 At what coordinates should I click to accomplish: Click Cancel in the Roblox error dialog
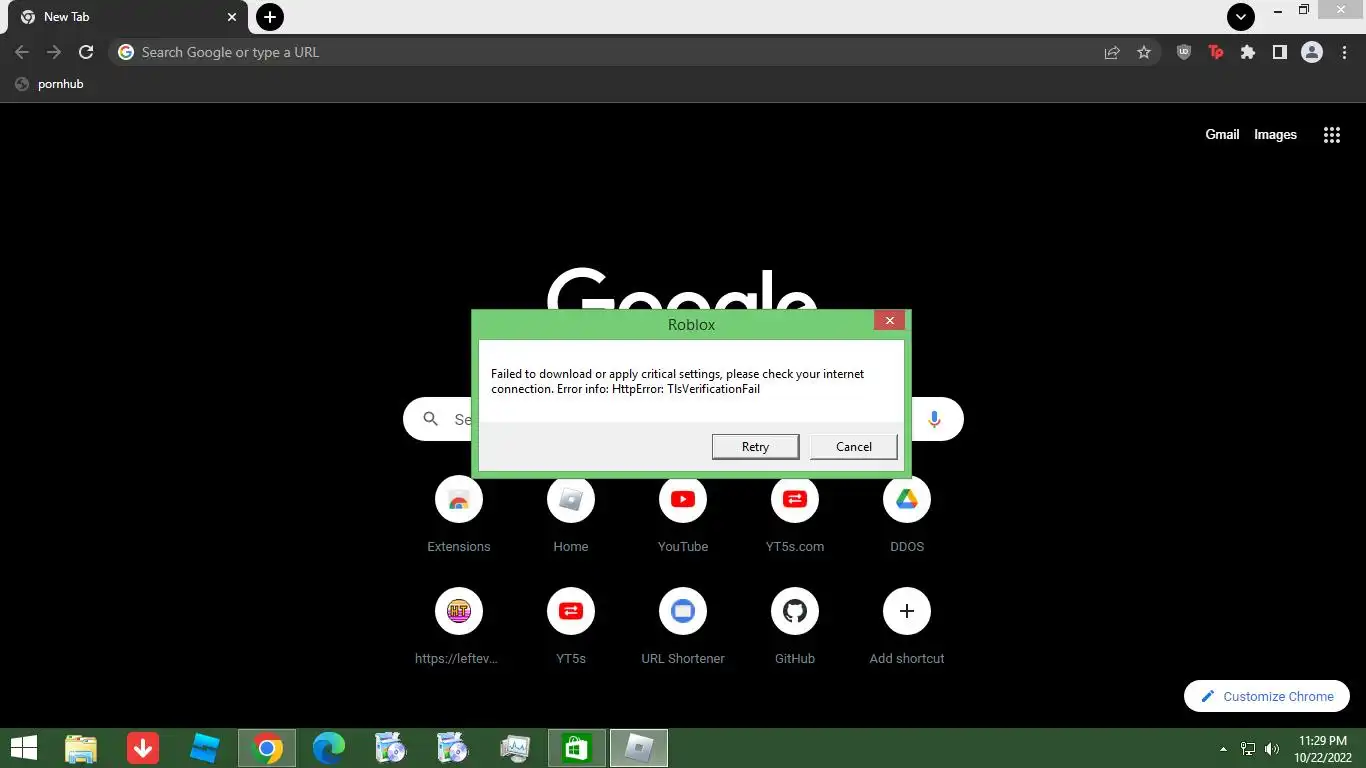click(853, 447)
